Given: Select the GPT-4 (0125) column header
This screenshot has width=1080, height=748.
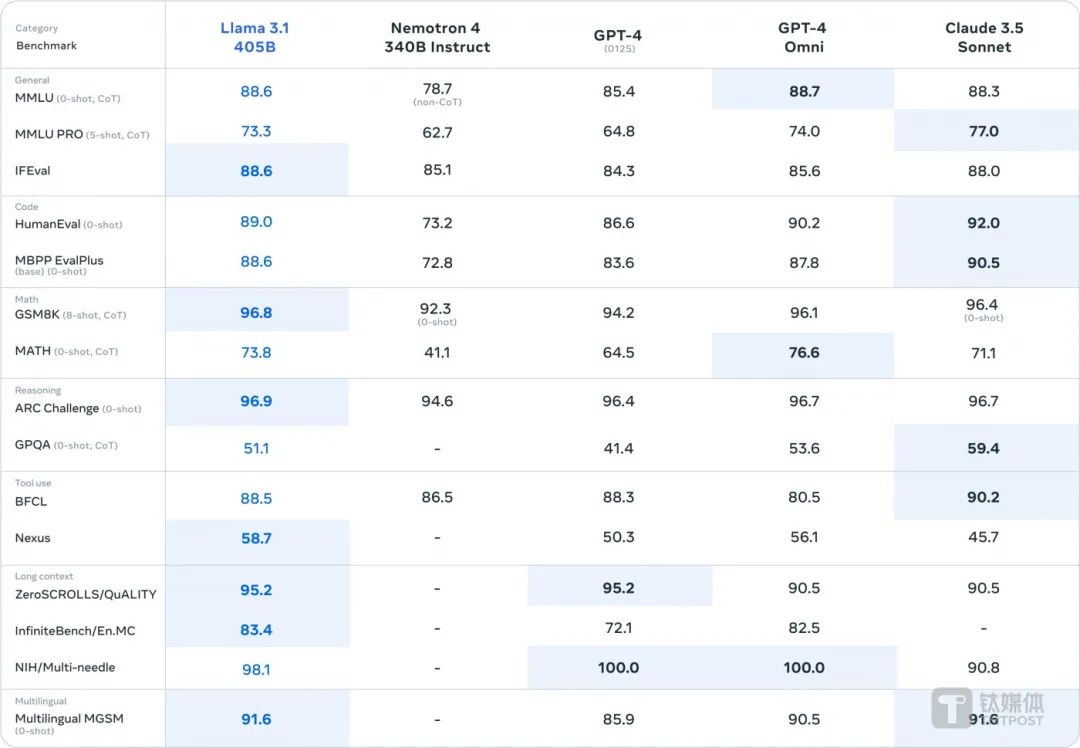Looking at the screenshot, I should coord(618,39).
